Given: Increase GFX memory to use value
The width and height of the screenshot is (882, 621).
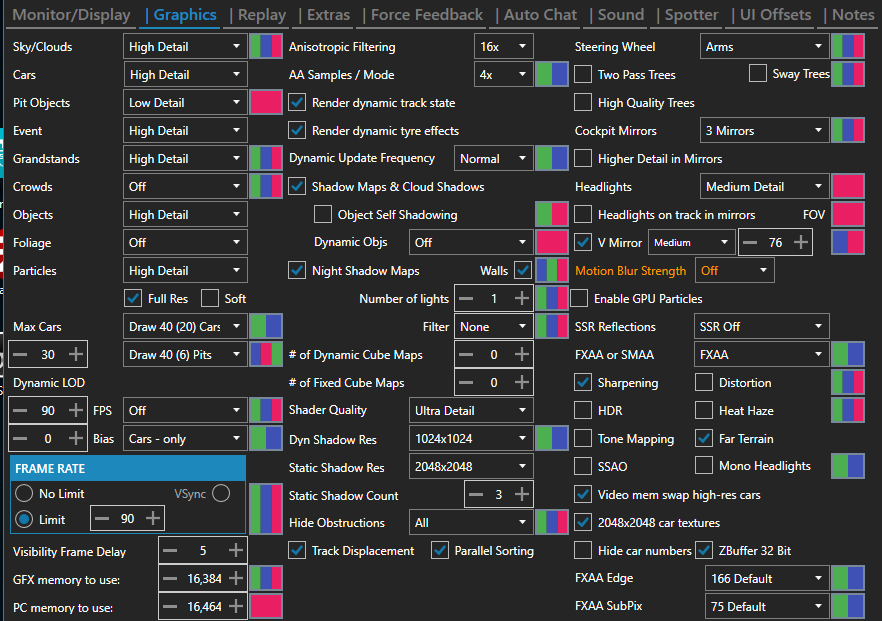Looking at the screenshot, I should pos(236,578).
